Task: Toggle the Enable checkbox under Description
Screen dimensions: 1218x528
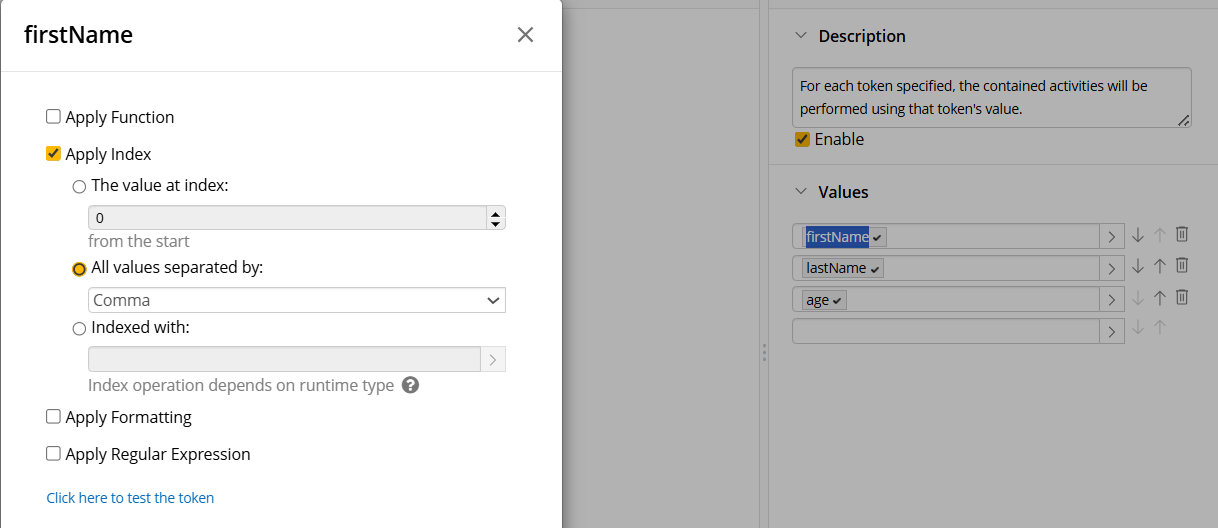Action: pos(802,140)
